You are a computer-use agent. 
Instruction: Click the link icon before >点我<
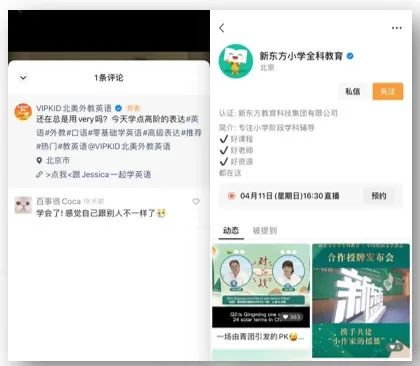(39, 174)
